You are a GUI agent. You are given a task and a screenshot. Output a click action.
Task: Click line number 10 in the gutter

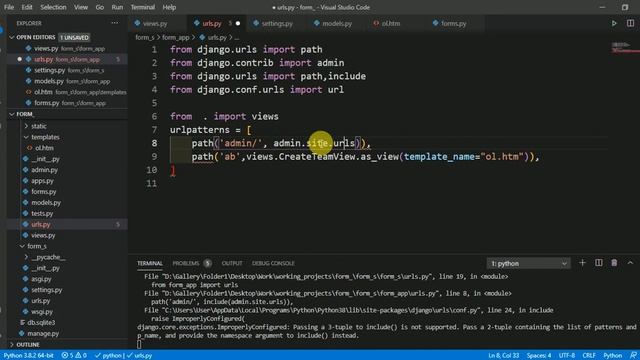point(151,170)
